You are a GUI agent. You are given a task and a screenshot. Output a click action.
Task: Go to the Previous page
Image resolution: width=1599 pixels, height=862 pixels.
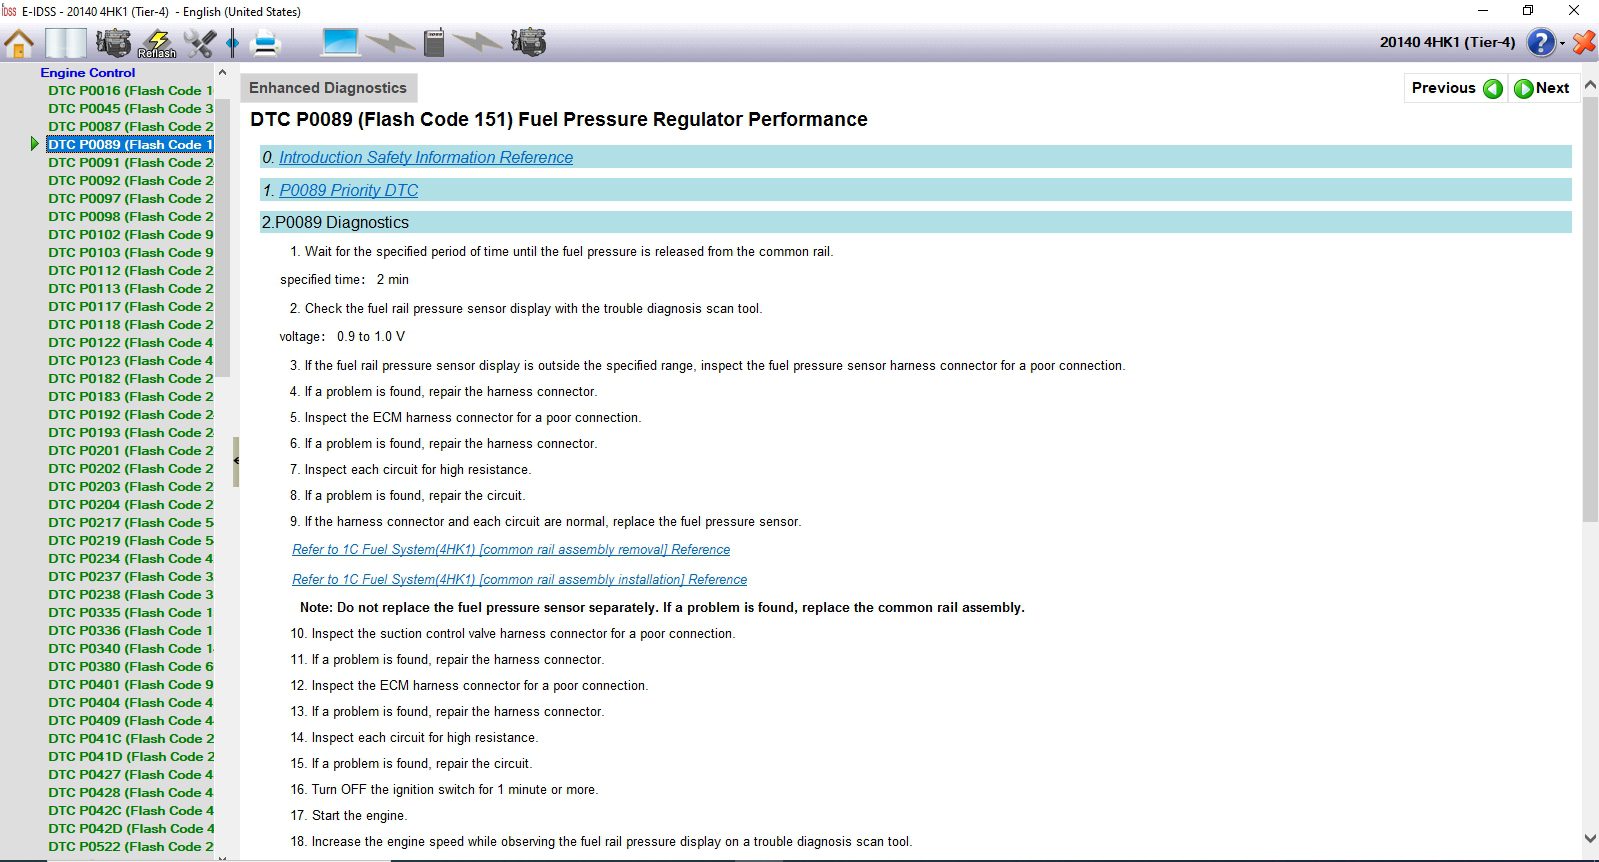(x=1444, y=88)
